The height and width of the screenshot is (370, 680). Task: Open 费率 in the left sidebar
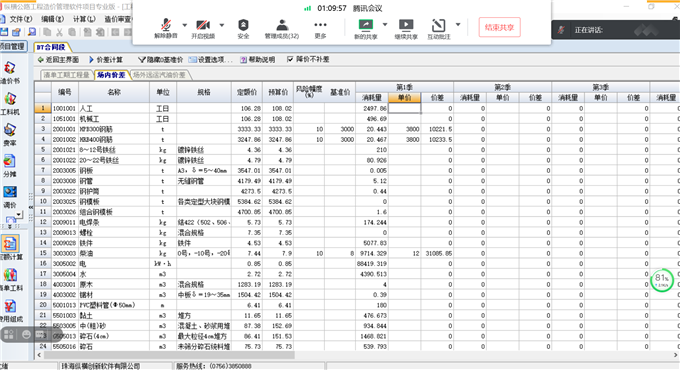pyautogui.click(x=10, y=134)
